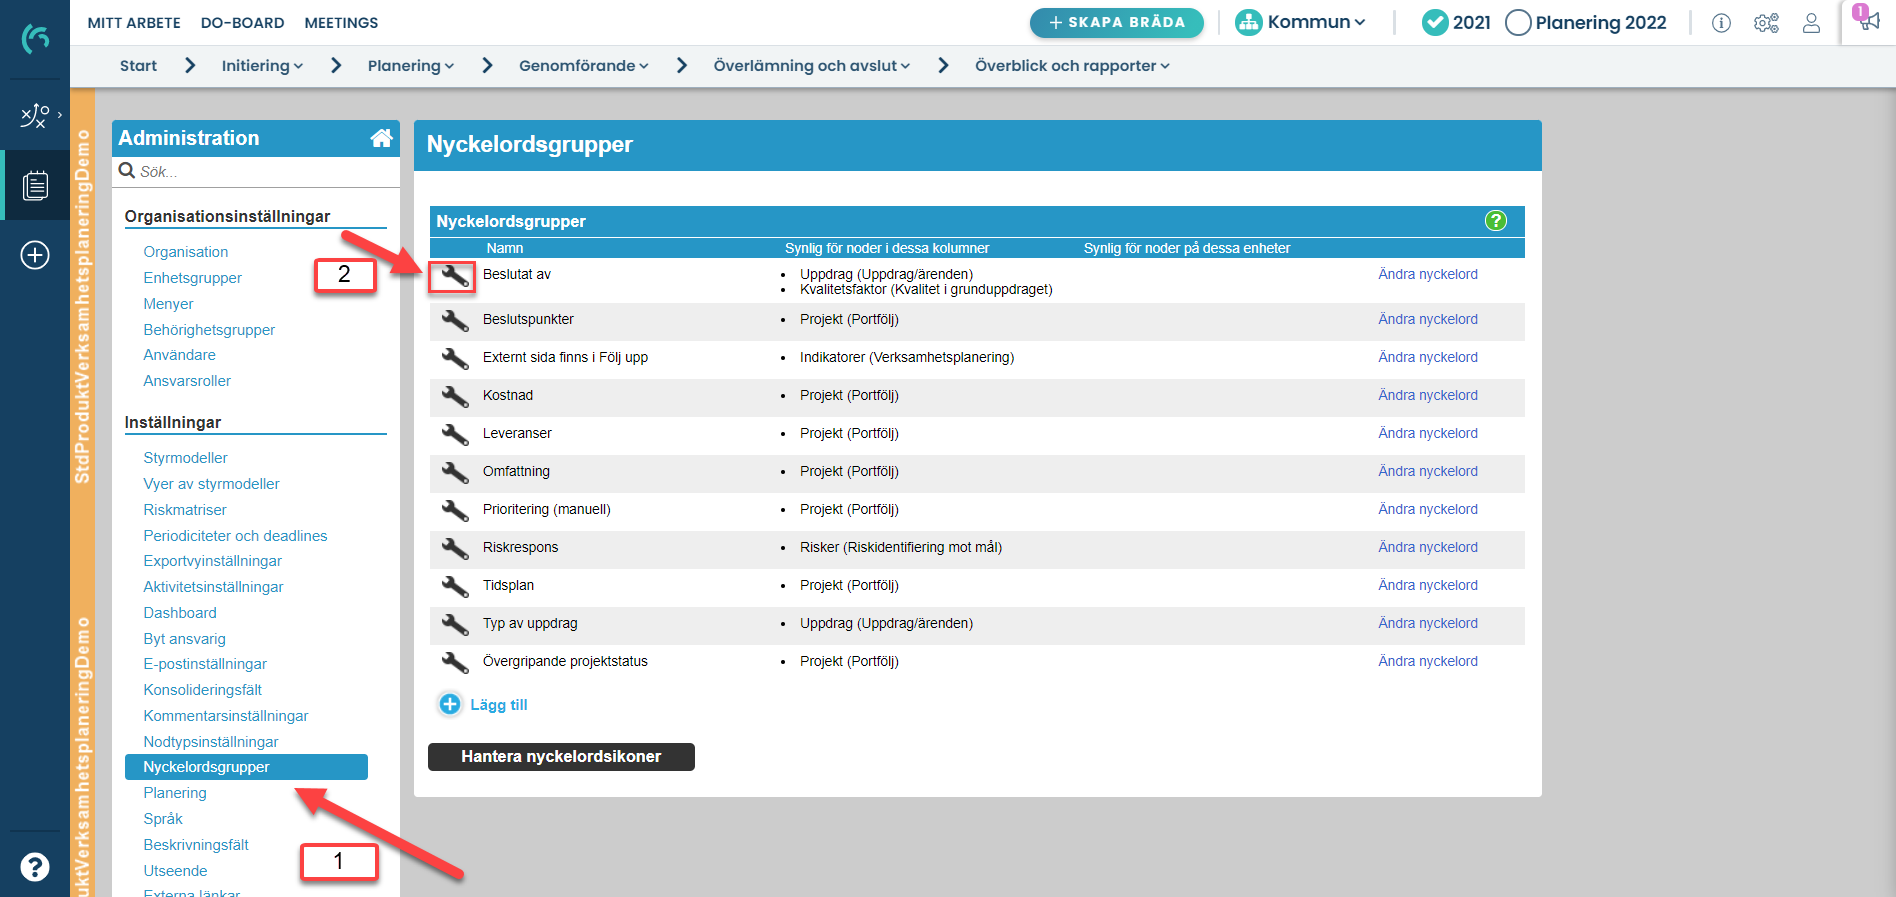Open Vyer av styrmodeller link
Viewport: 1896px width, 897px height.
211,484
